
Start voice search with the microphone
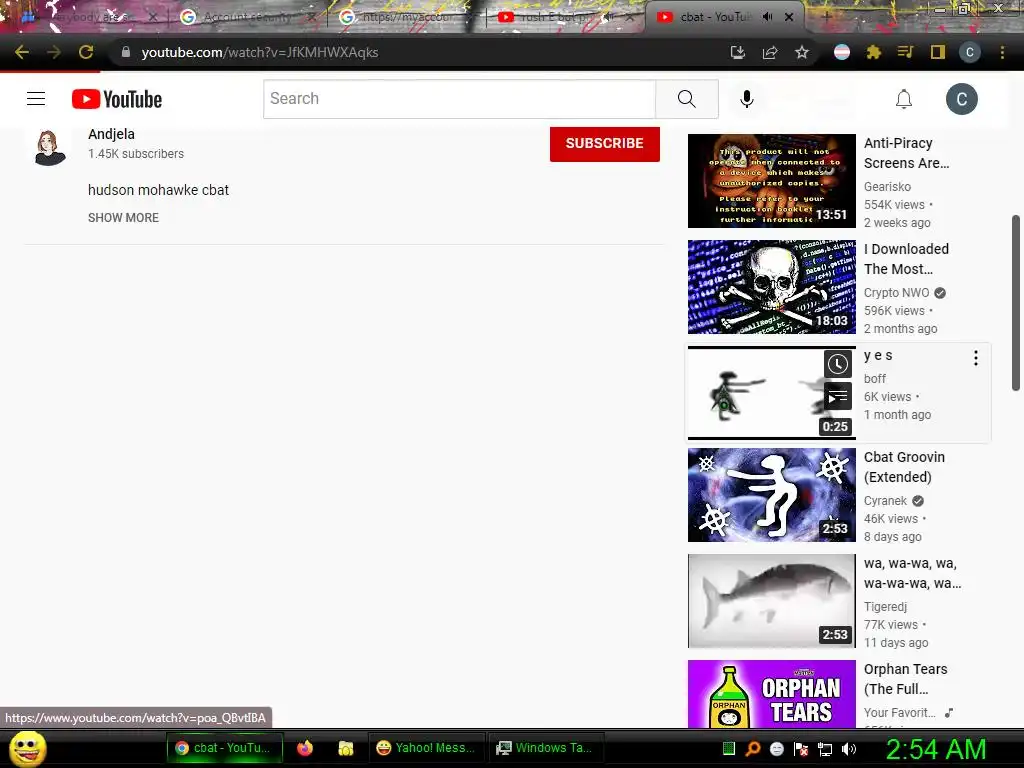point(746,99)
